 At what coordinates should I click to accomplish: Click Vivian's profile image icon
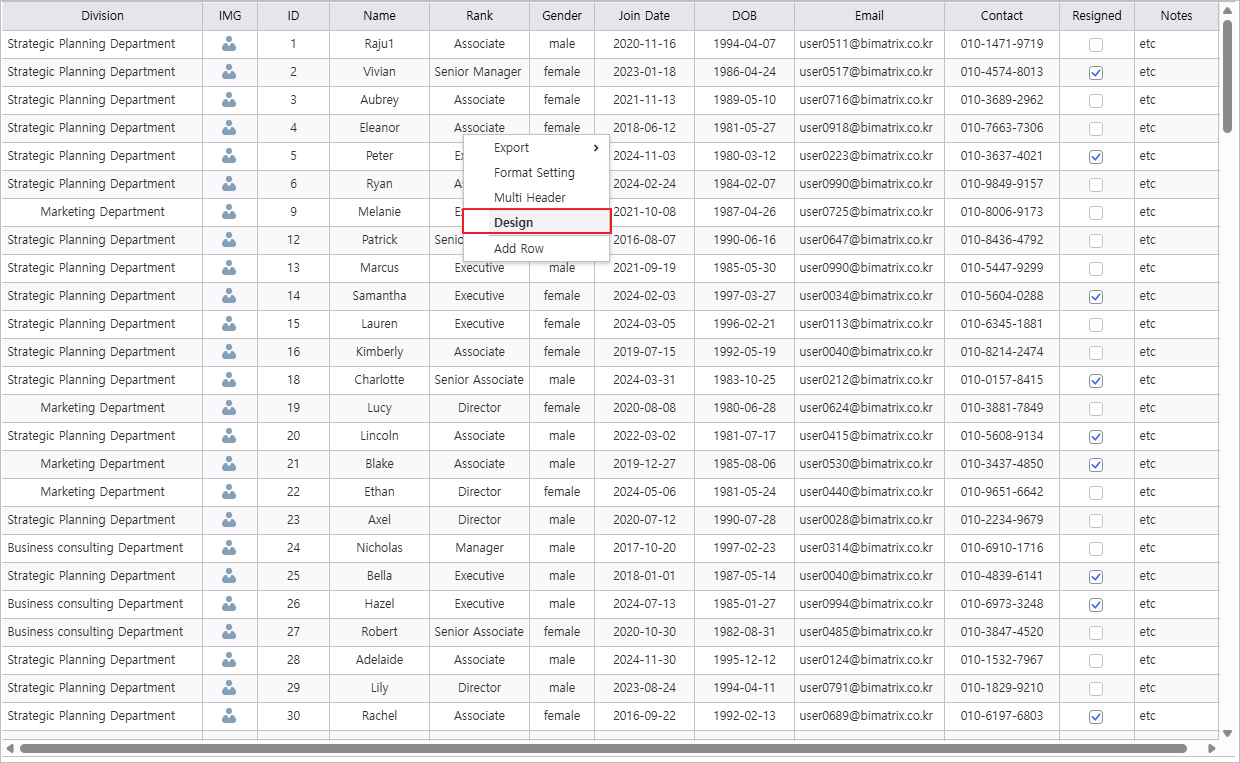229,72
